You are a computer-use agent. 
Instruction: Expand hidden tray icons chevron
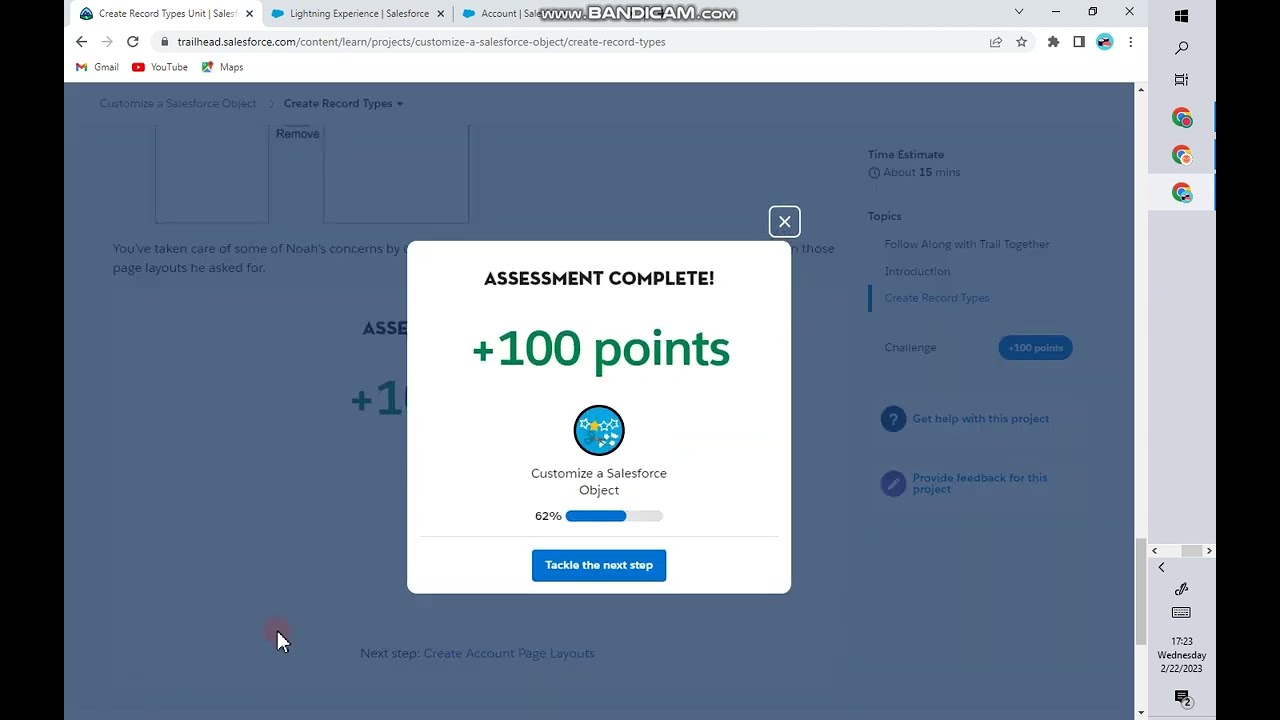pos(1161,567)
